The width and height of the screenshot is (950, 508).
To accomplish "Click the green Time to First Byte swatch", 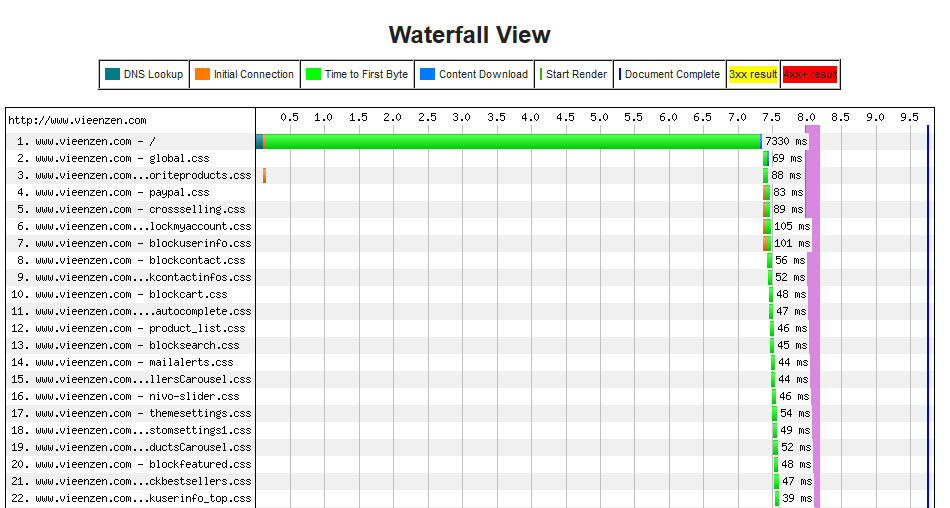I will [x=313, y=74].
